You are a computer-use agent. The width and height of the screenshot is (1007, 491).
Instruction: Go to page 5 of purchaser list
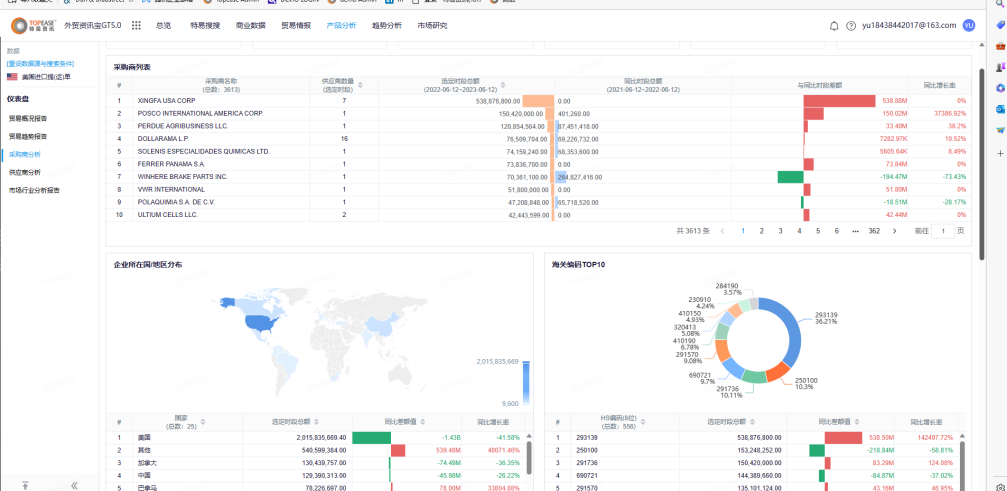(x=818, y=231)
